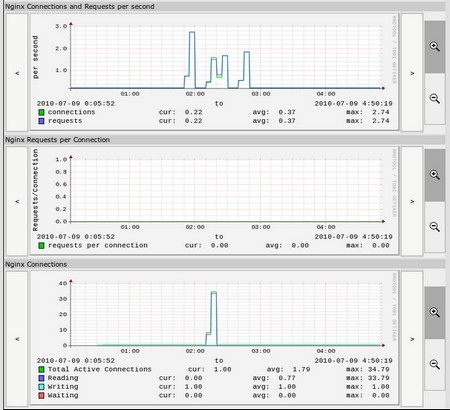Zoom in on Nginx Connections graph
This screenshot has height=410, width=450.
435,312
